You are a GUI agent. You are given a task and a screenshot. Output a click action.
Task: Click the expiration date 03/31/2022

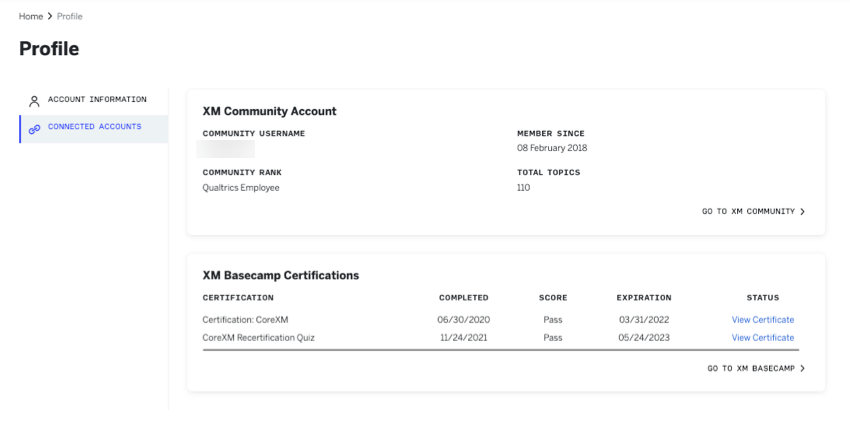tap(644, 320)
